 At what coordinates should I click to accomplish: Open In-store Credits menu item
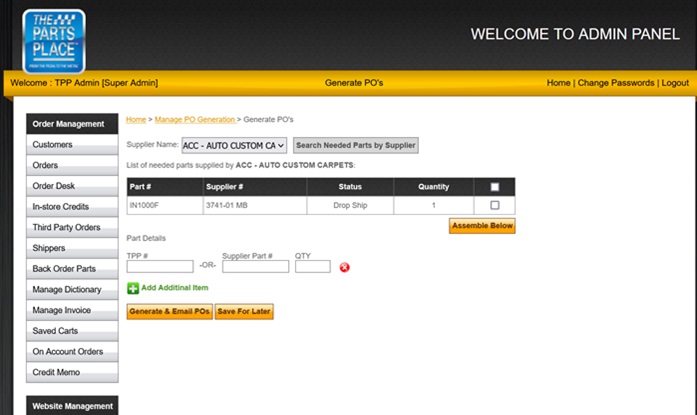pyautogui.click(x=61, y=207)
